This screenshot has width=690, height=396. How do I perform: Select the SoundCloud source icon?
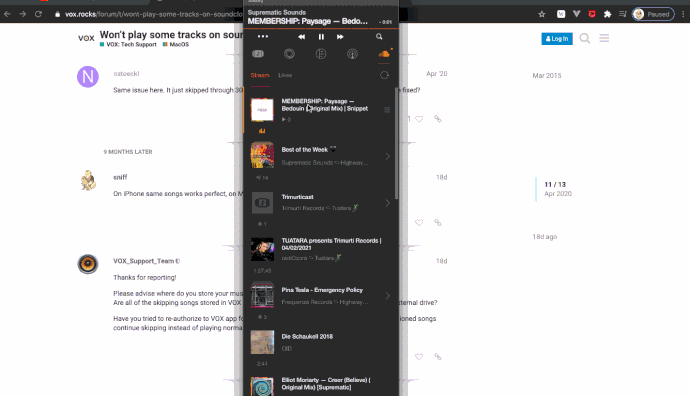(384, 54)
